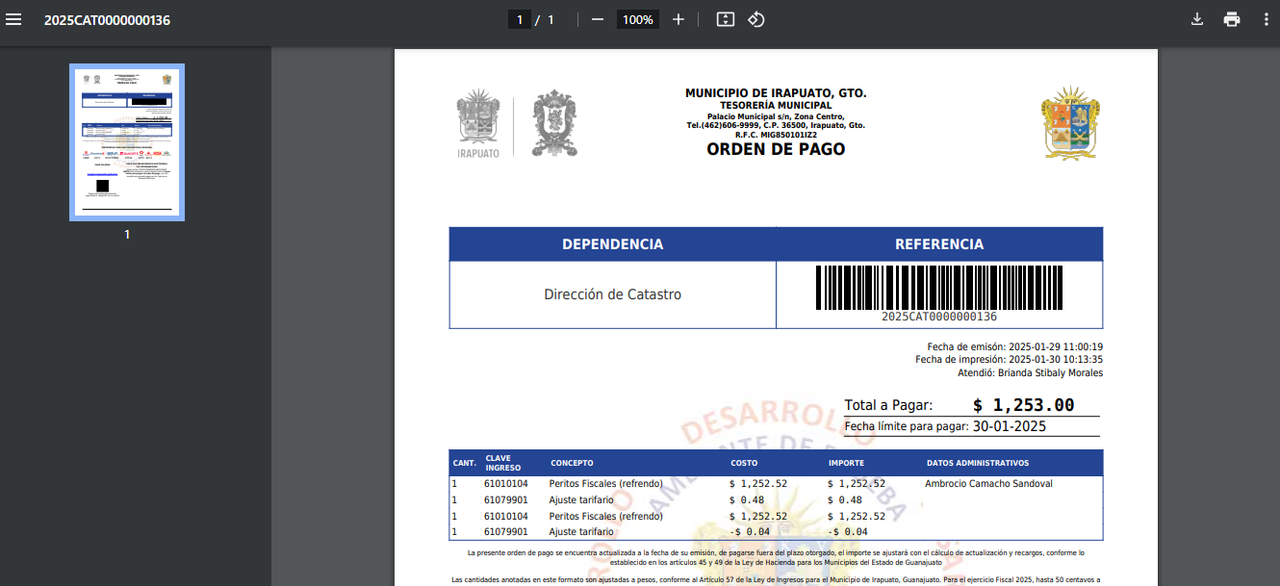Click the coat of arms on the right
The width and height of the screenshot is (1280, 586).
(1071, 122)
